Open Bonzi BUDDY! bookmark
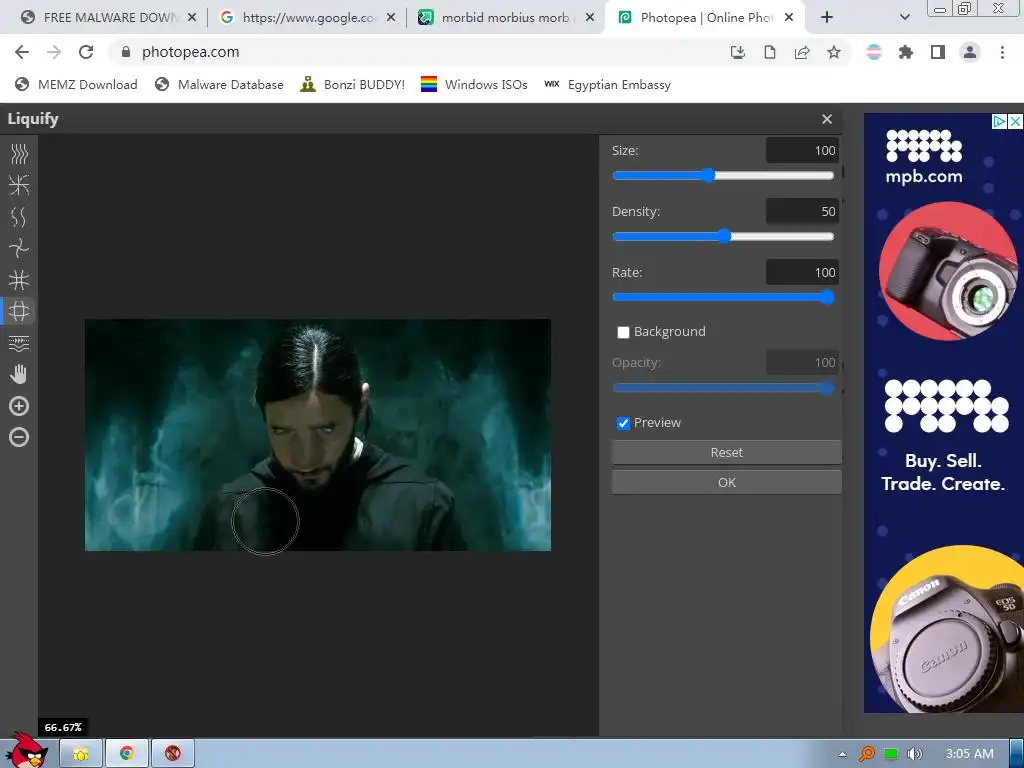 coord(353,85)
